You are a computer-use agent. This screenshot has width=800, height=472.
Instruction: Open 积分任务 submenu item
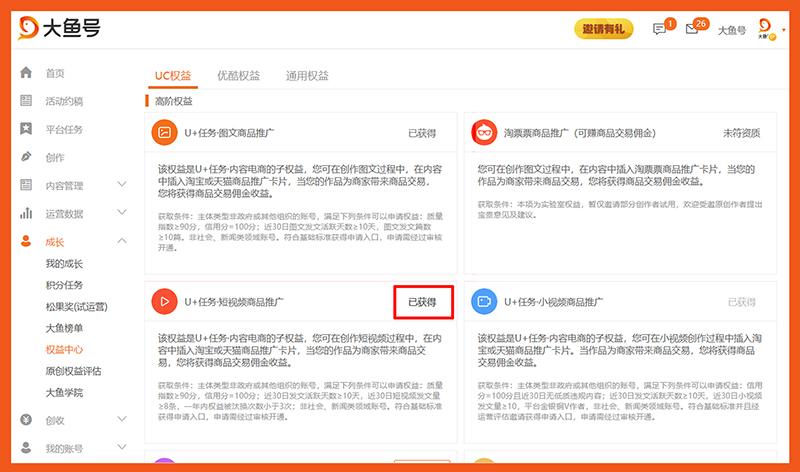(64, 285)
